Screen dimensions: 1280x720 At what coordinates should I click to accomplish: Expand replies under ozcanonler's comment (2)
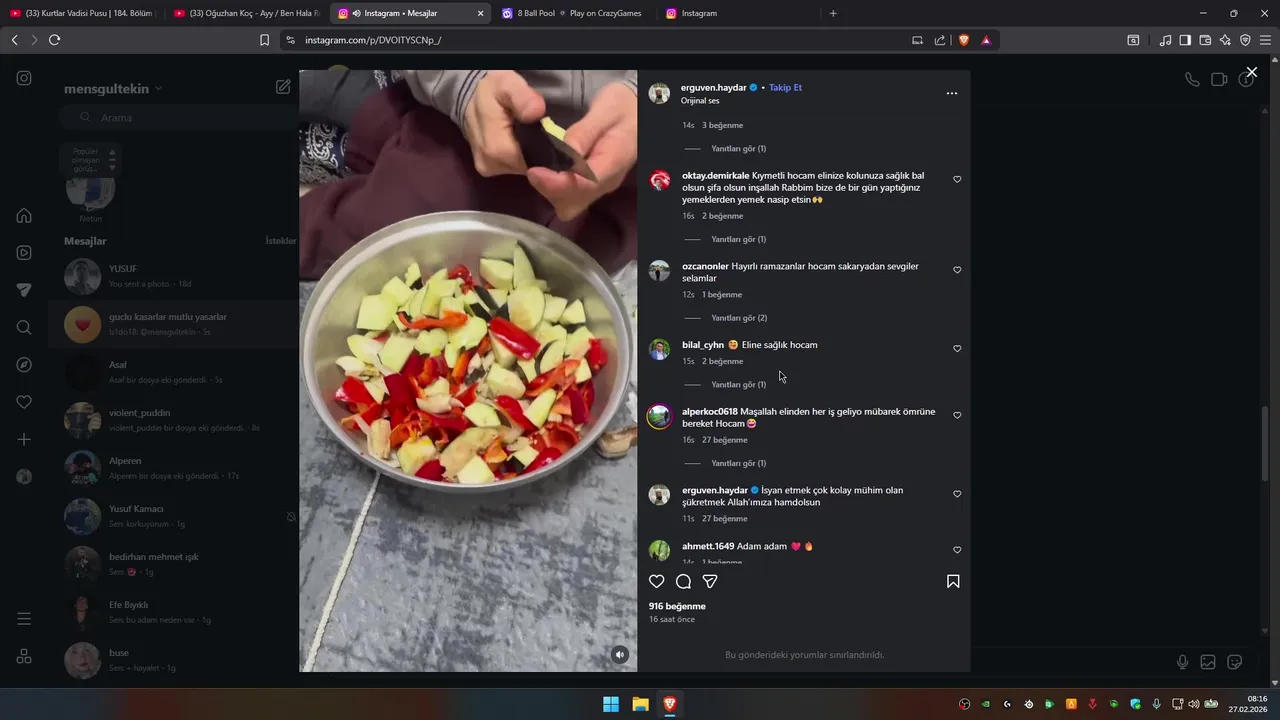739,318
